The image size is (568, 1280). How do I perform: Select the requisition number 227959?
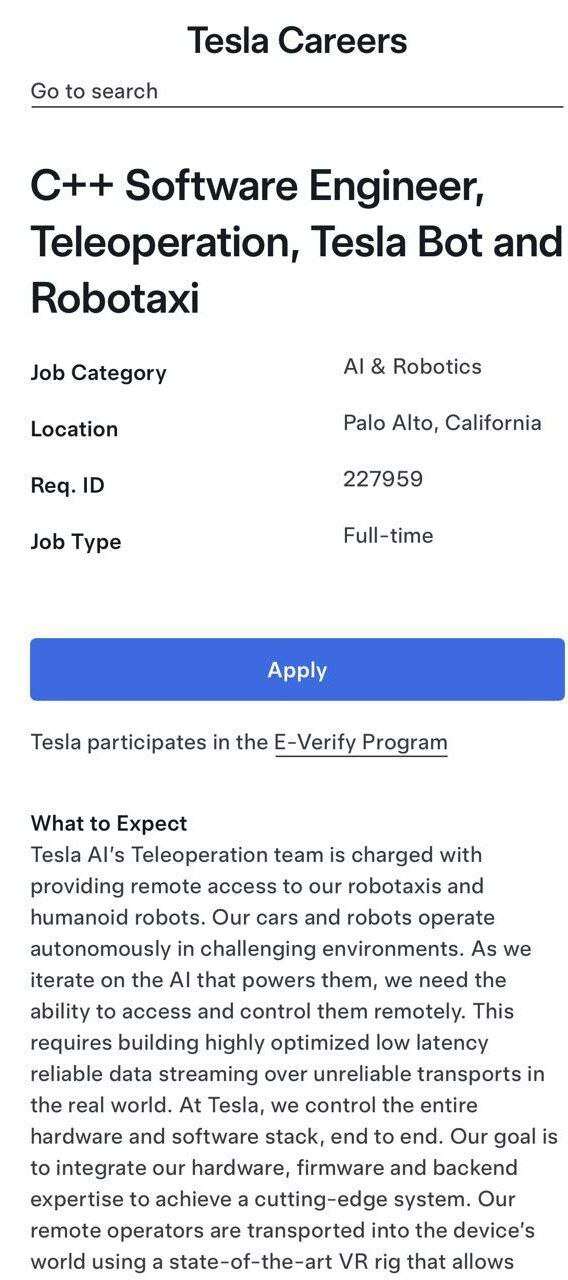(x=383, y=479)
